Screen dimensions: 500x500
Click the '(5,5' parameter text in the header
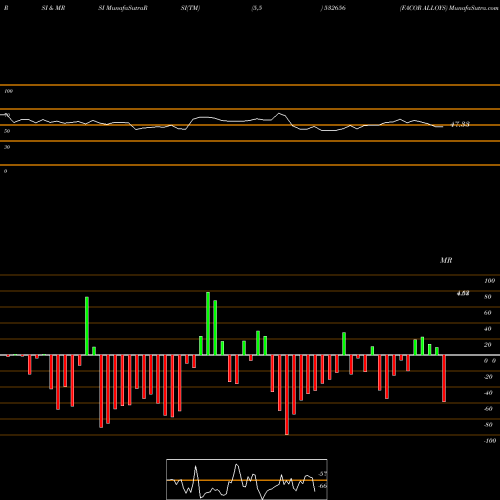click(257, 8)
